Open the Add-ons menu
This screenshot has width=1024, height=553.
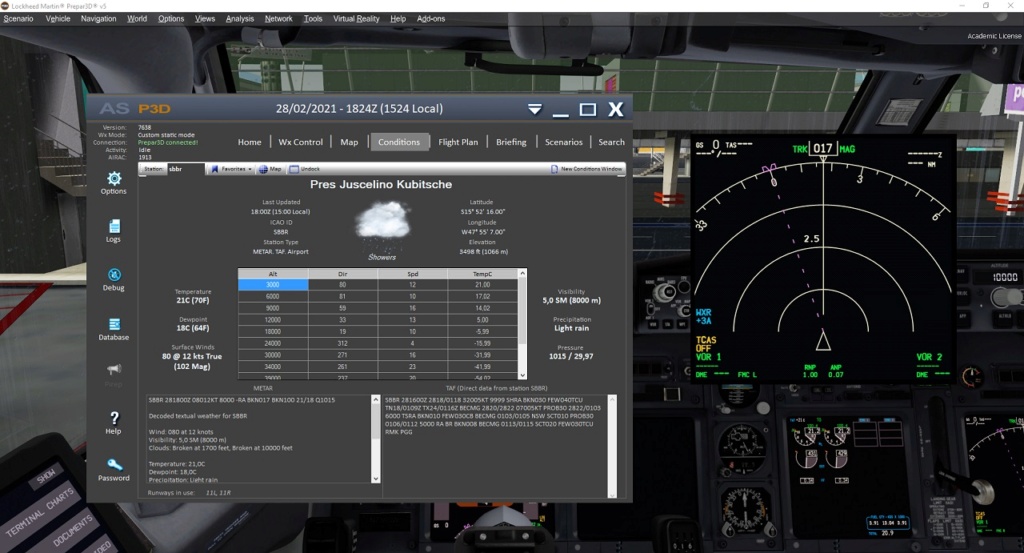431,18
